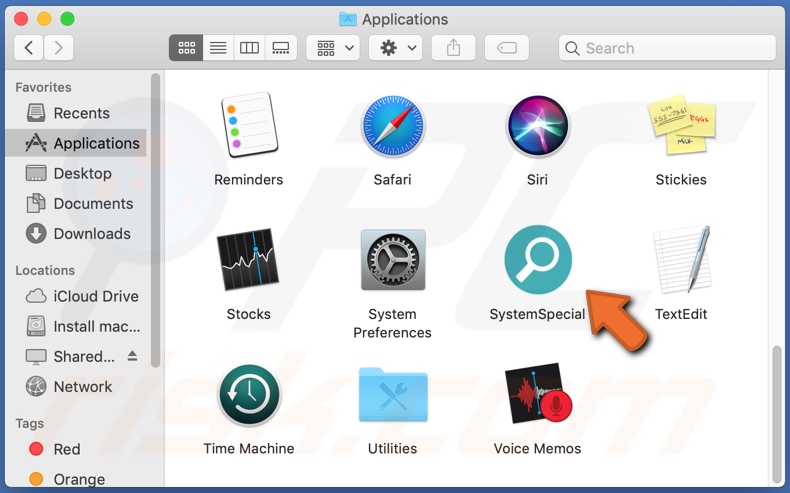Image resolution: width=790 pixels, height=493 pixels.
Task: Click the SystemSpecial name label
Action: point(537,314)
